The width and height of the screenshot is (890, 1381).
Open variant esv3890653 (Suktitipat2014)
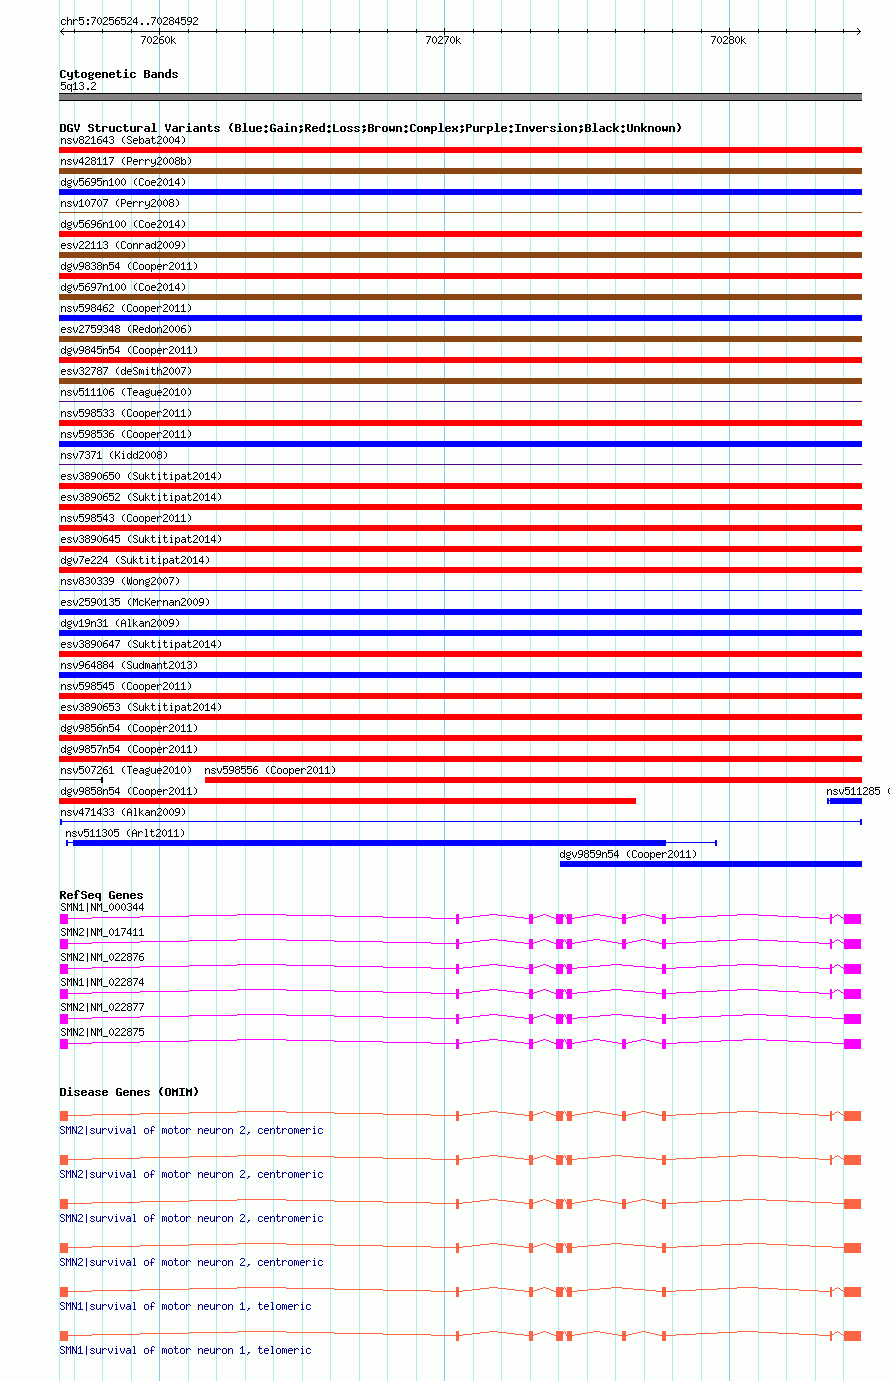coord(141,707)
